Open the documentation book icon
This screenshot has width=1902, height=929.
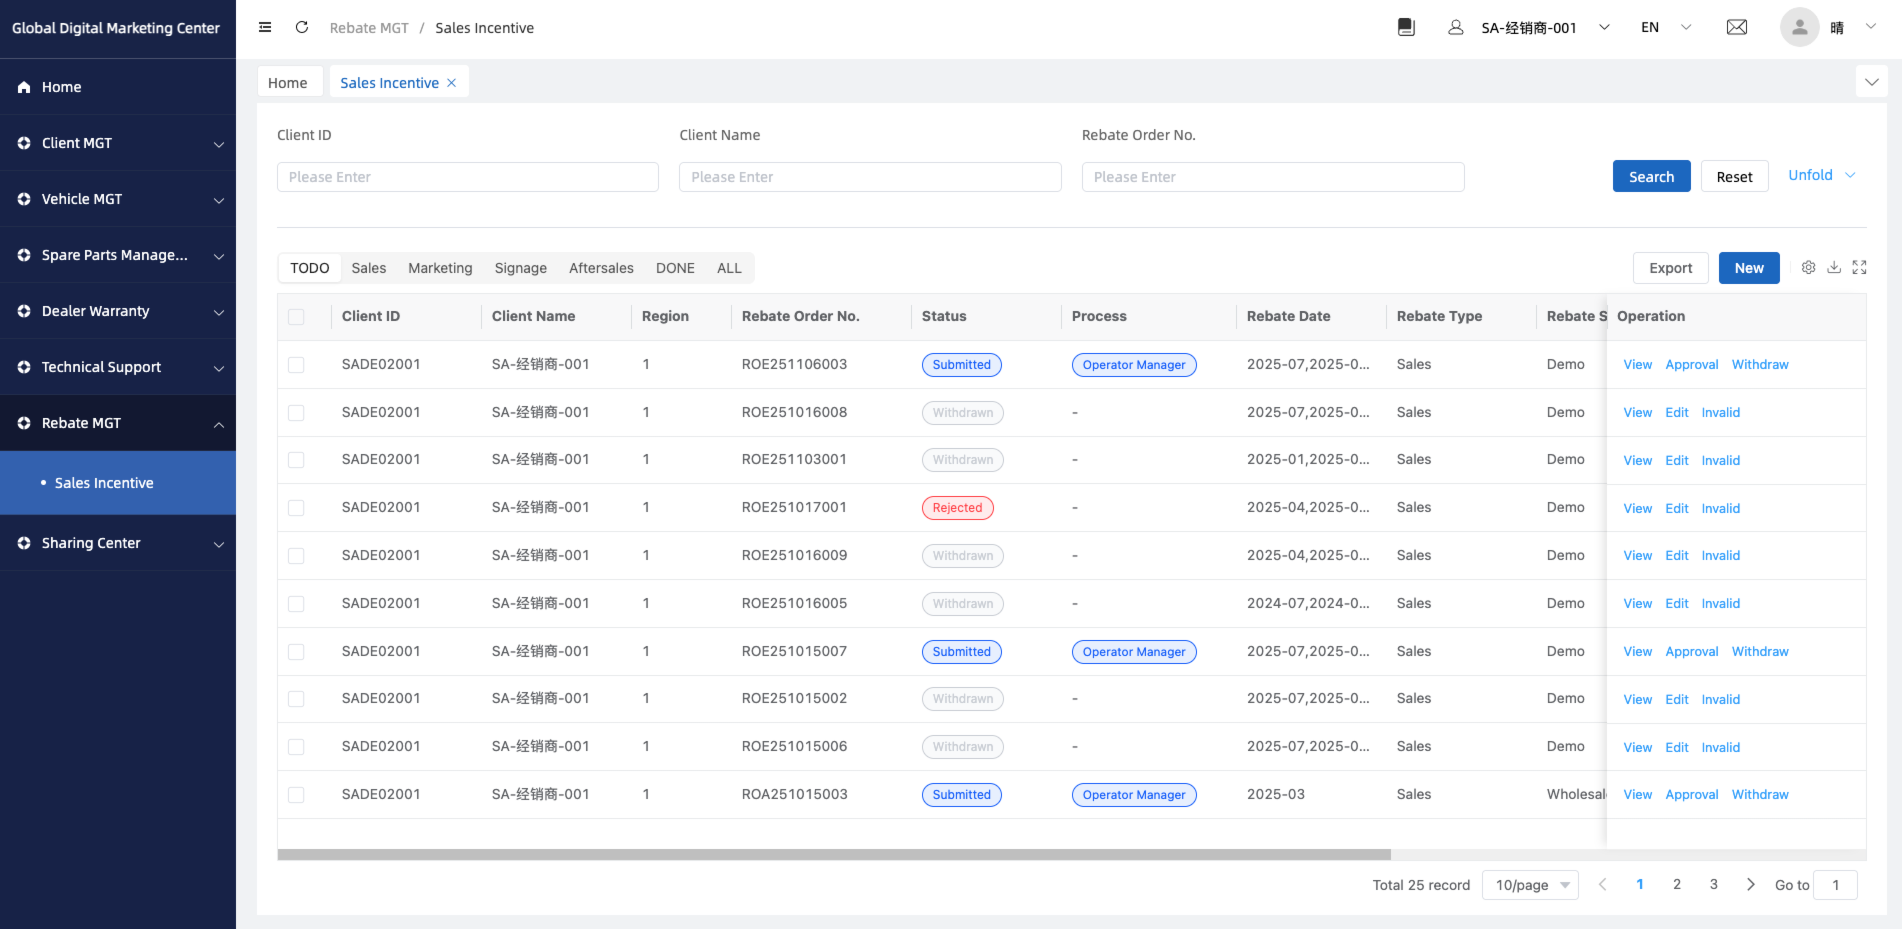[1406, 27]
